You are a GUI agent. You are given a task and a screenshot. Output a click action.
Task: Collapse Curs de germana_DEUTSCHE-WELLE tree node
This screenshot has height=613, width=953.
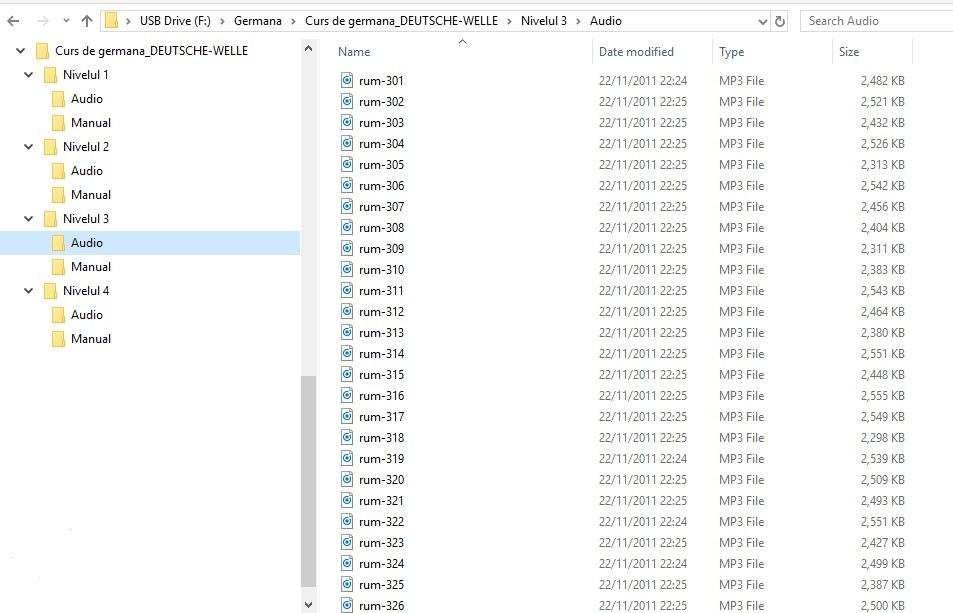click(21, 50)
